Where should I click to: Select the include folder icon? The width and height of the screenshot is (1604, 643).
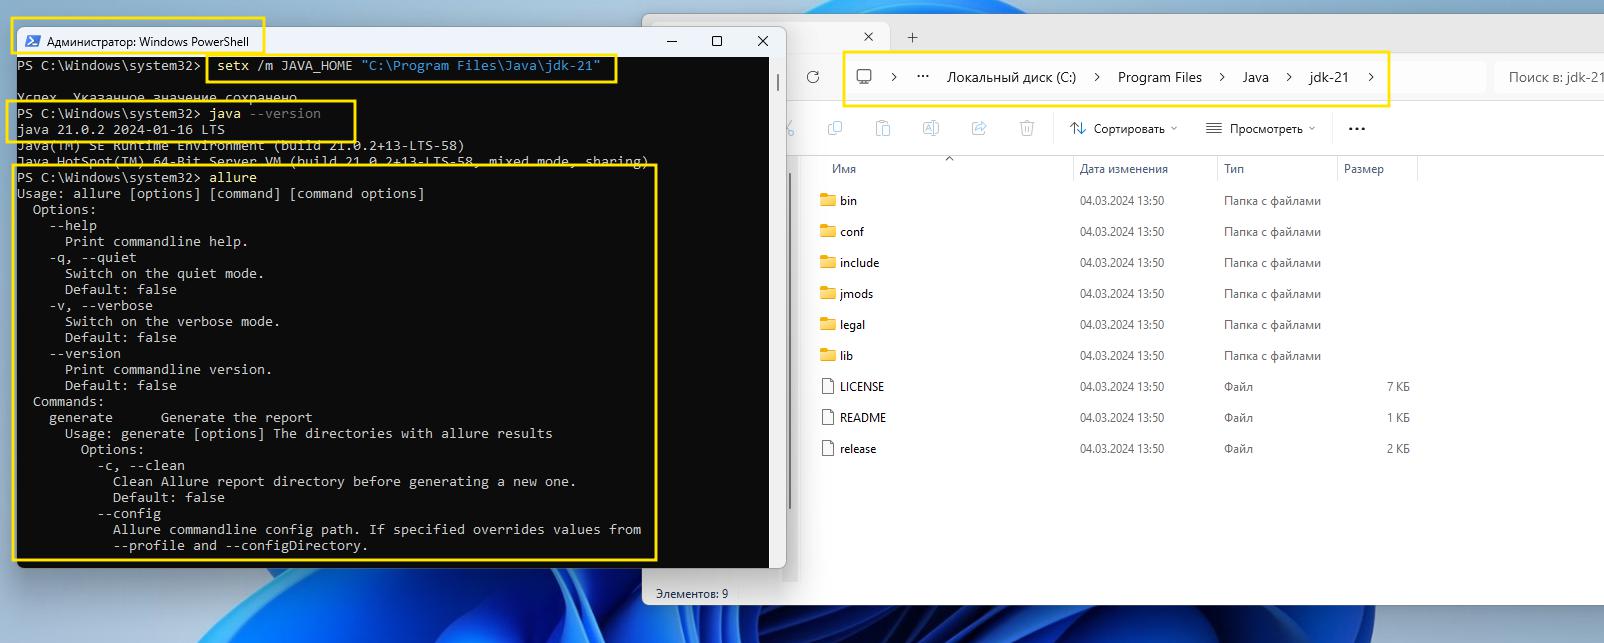(828, 262)
